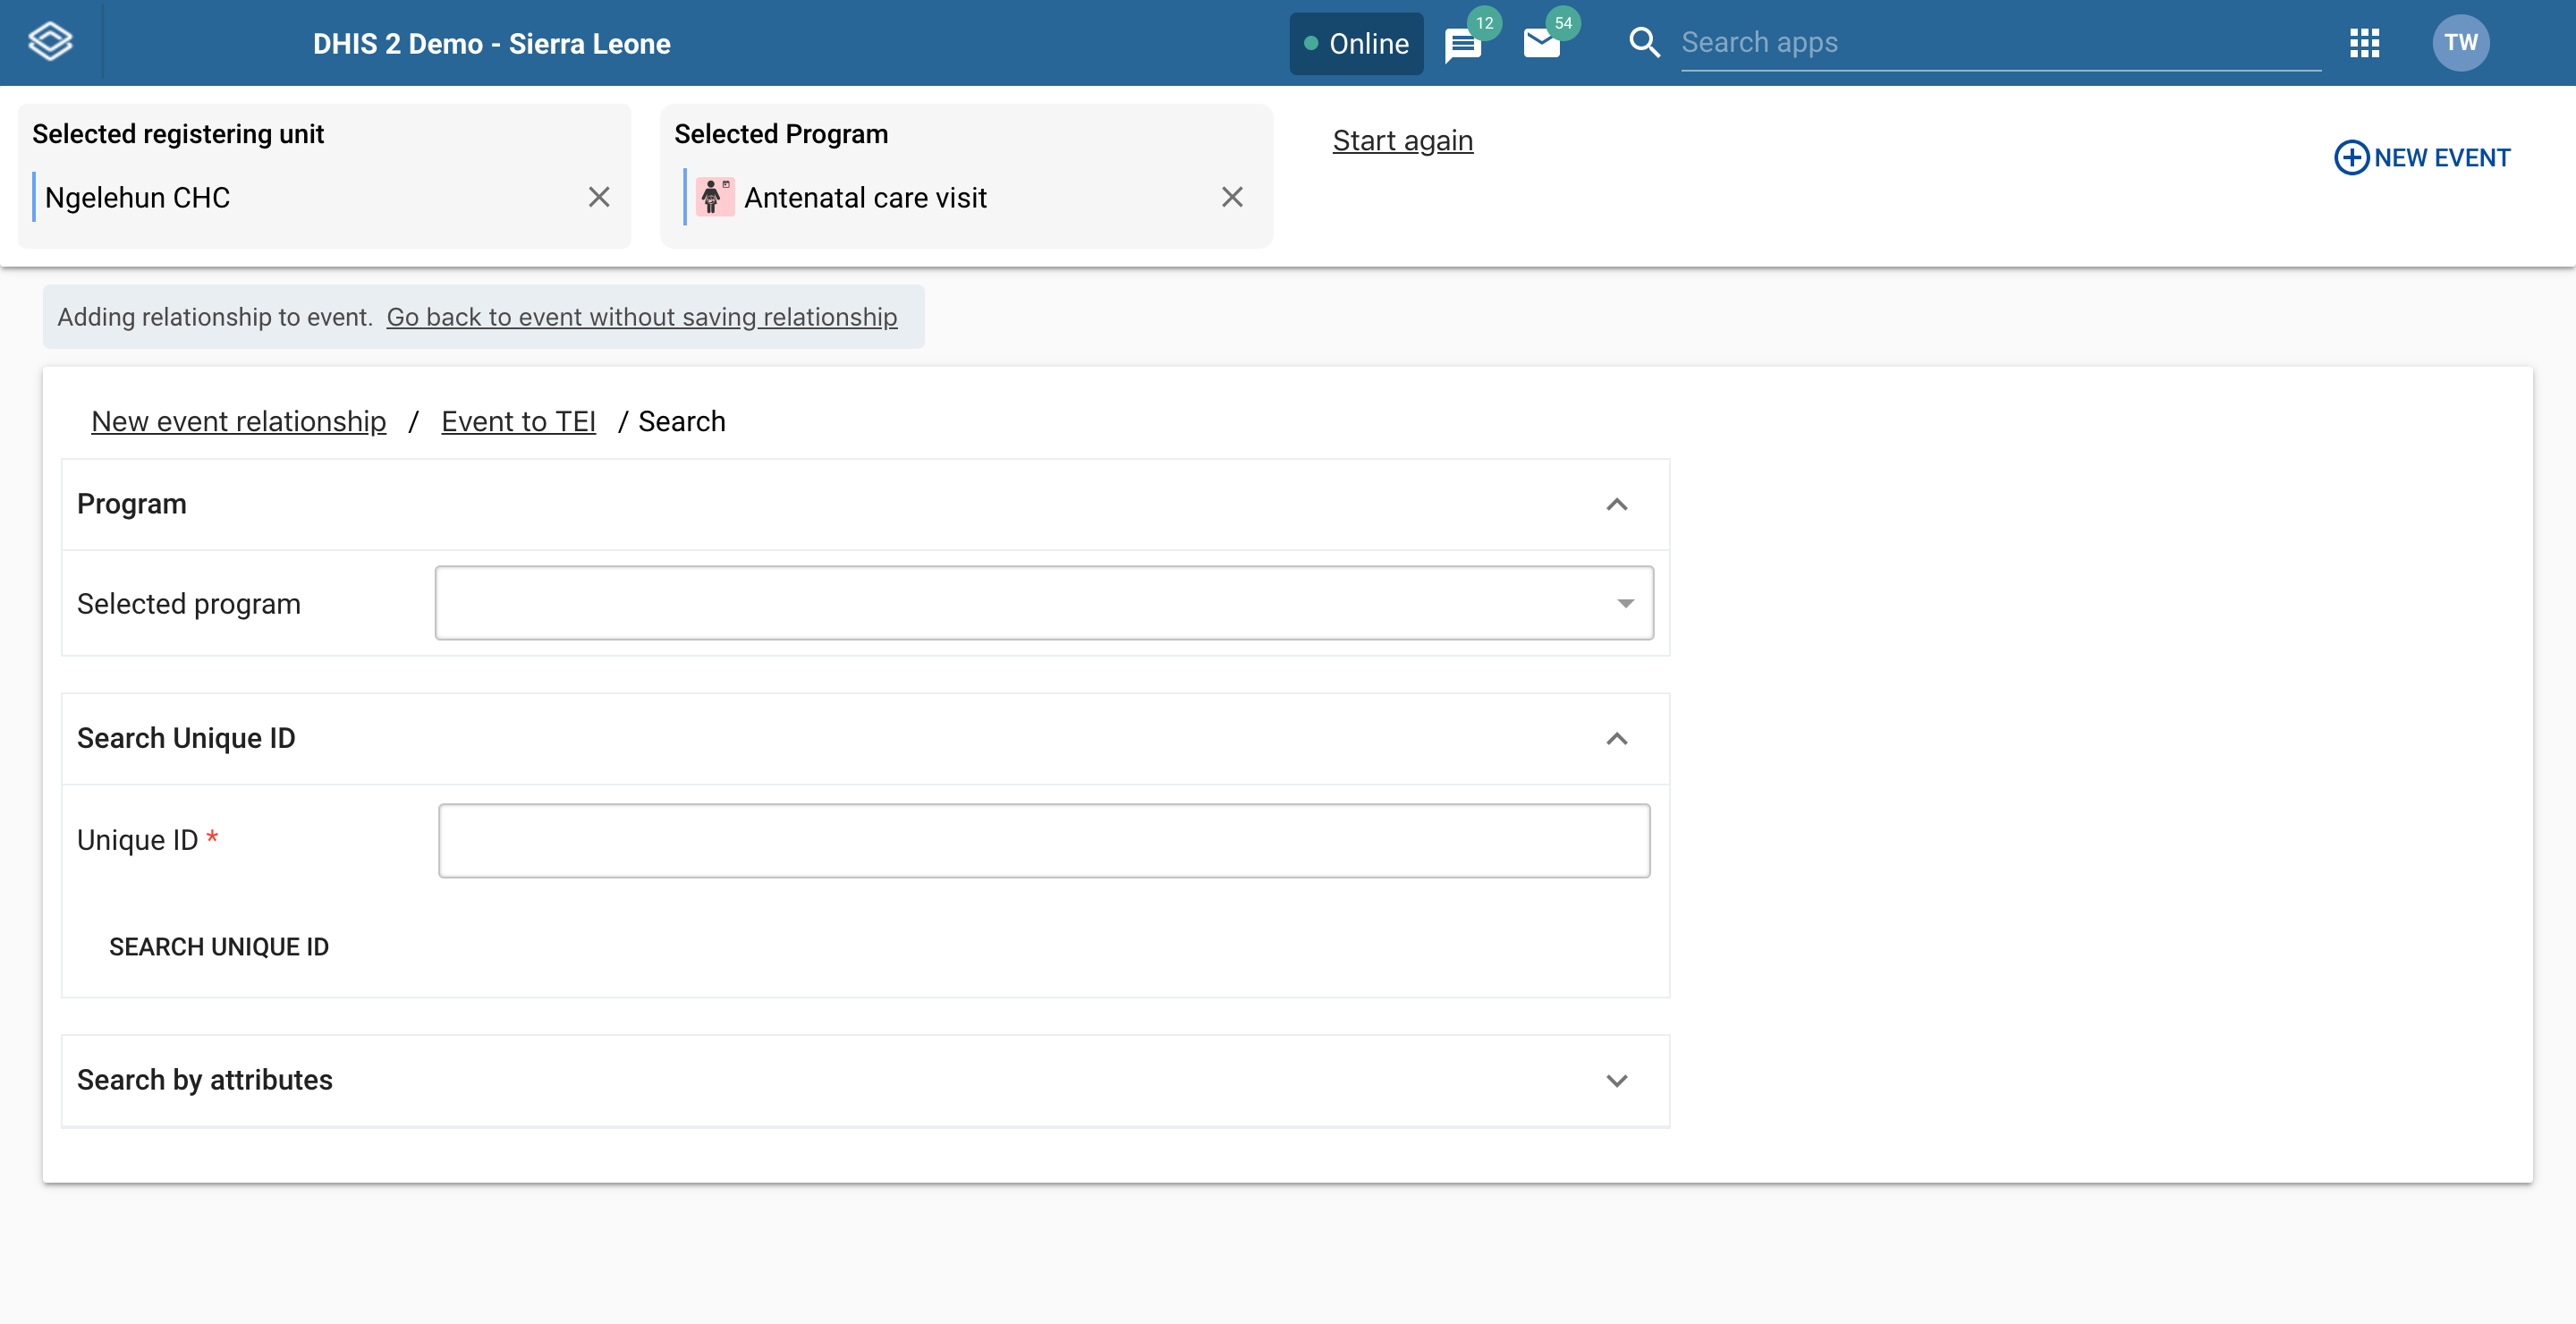Screen dimensions: 2576x1324
Task: Remove the Antenatal care visit program
Action: tap(1232, 197)
